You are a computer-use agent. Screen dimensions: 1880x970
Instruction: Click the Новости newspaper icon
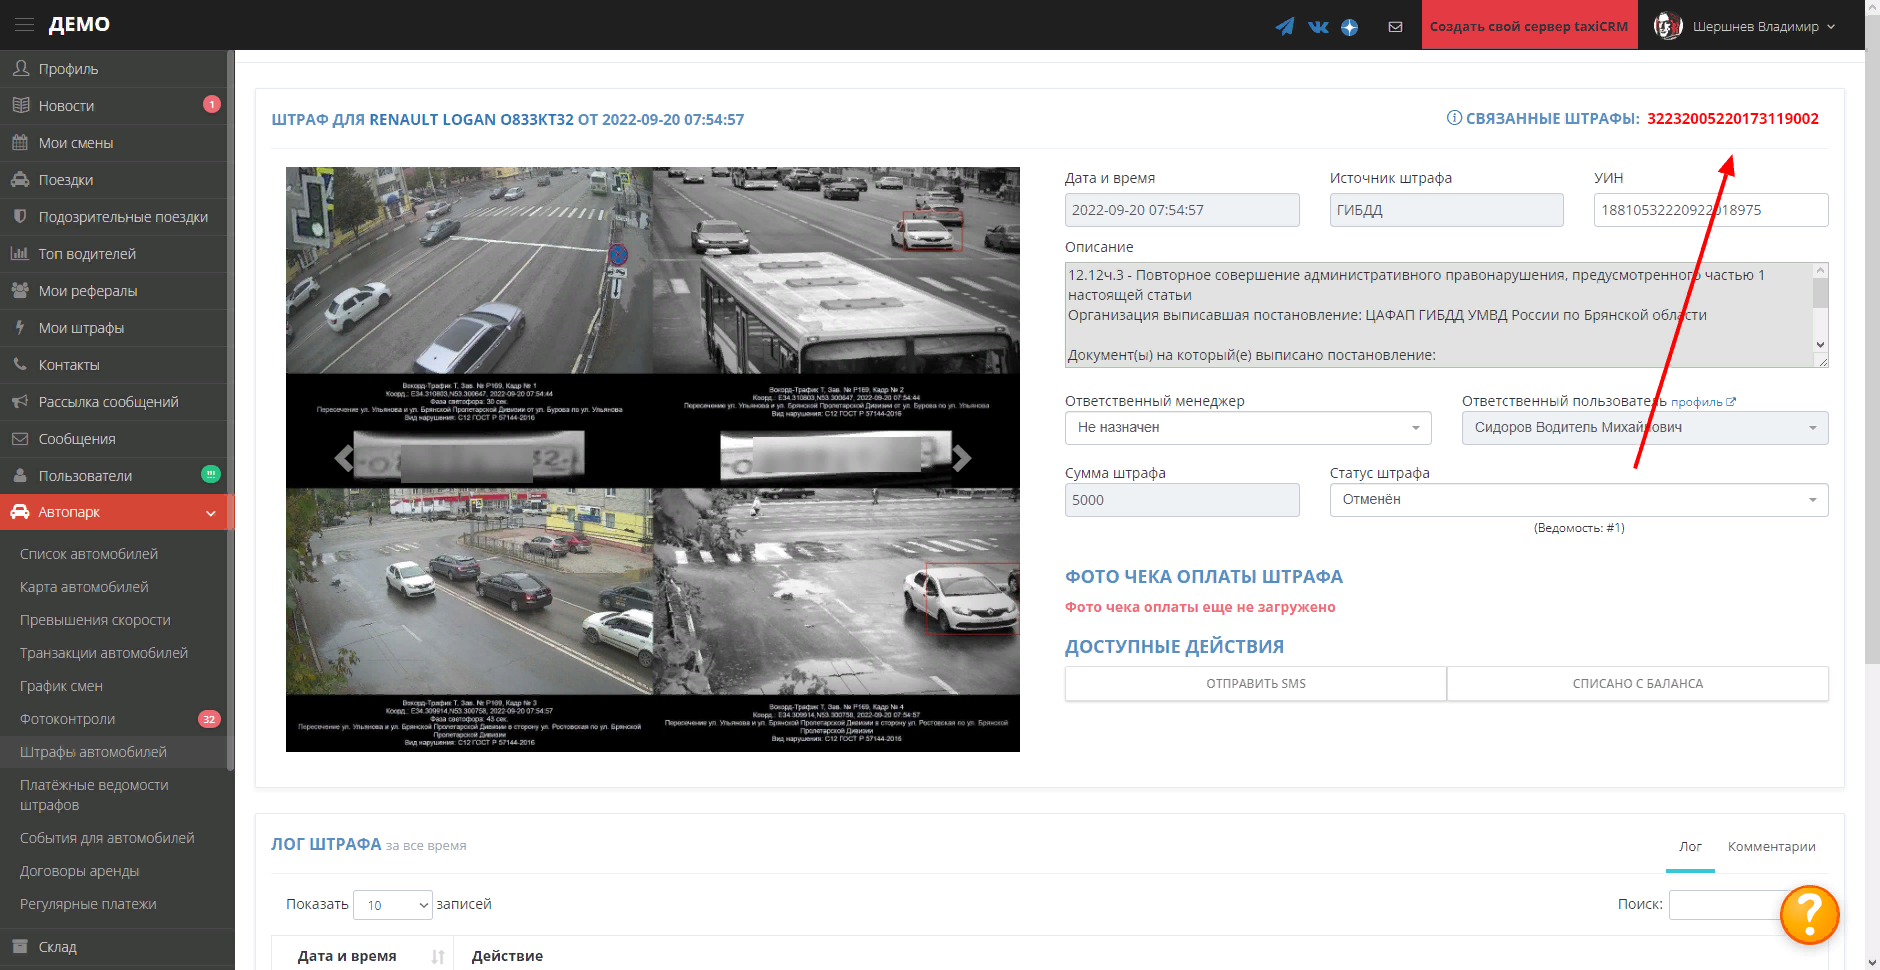click(20, 105)
